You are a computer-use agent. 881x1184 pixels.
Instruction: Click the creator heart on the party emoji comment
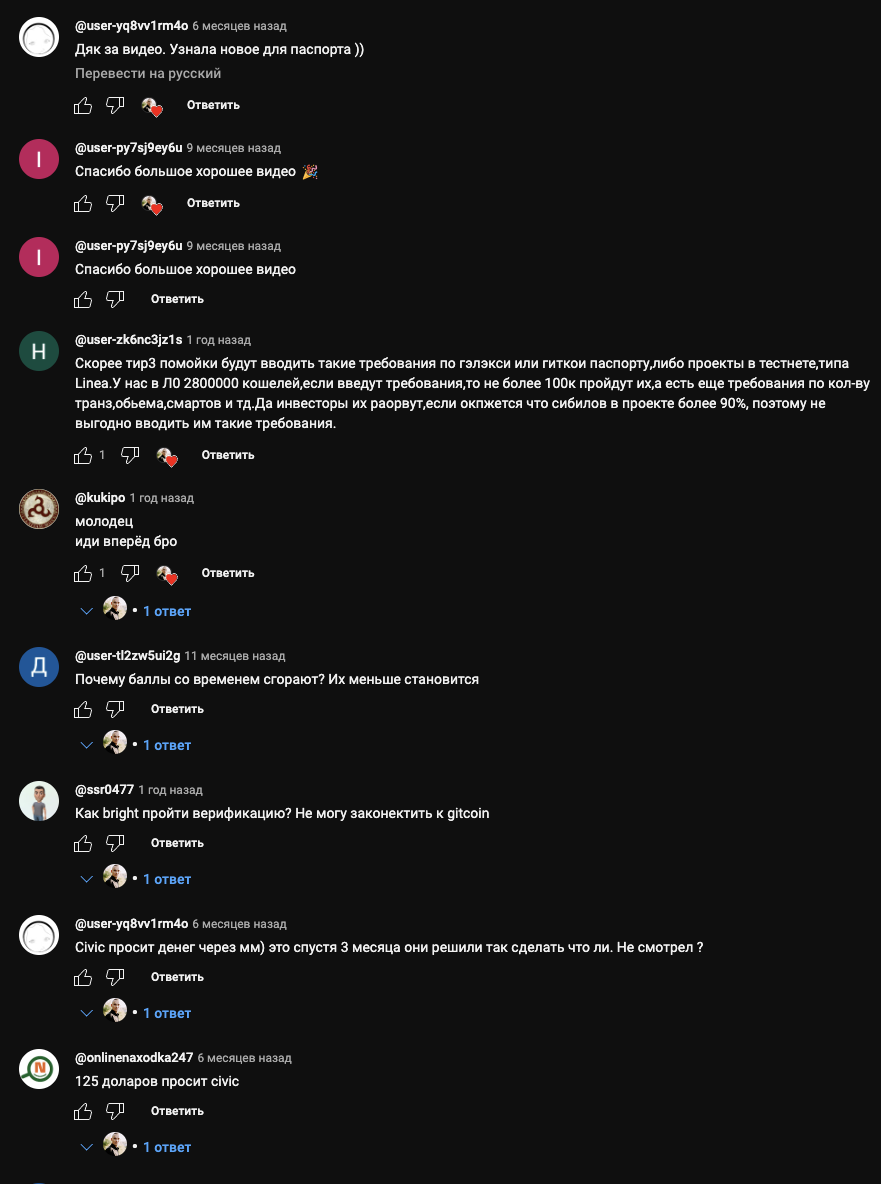(x=152, y=204)
